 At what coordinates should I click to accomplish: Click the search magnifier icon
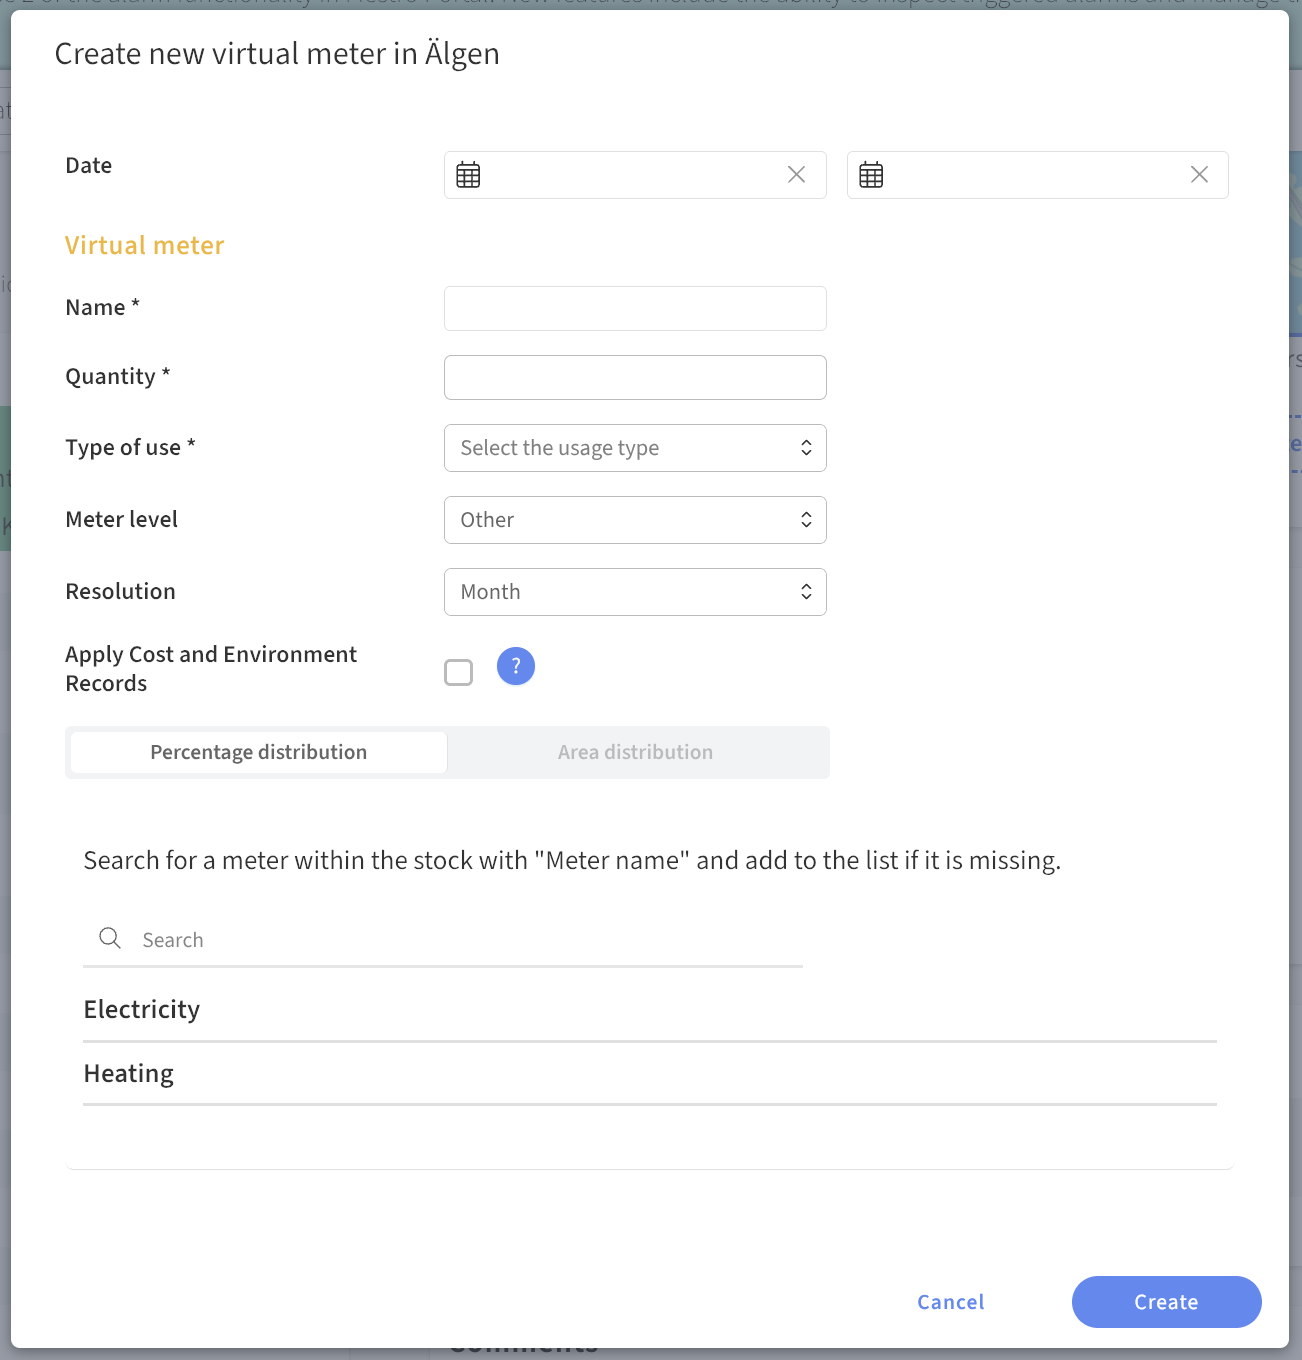(110, 938)
